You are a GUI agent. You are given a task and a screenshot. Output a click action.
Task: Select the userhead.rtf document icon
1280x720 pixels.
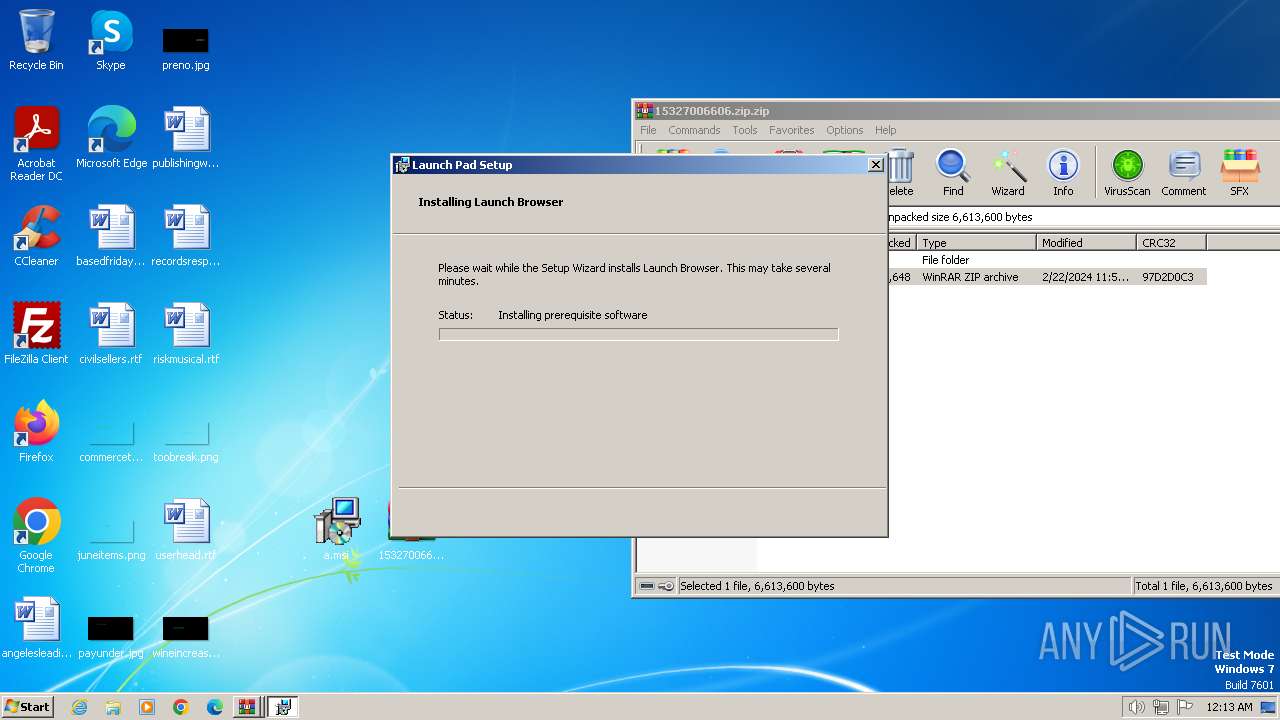(186, 530)
